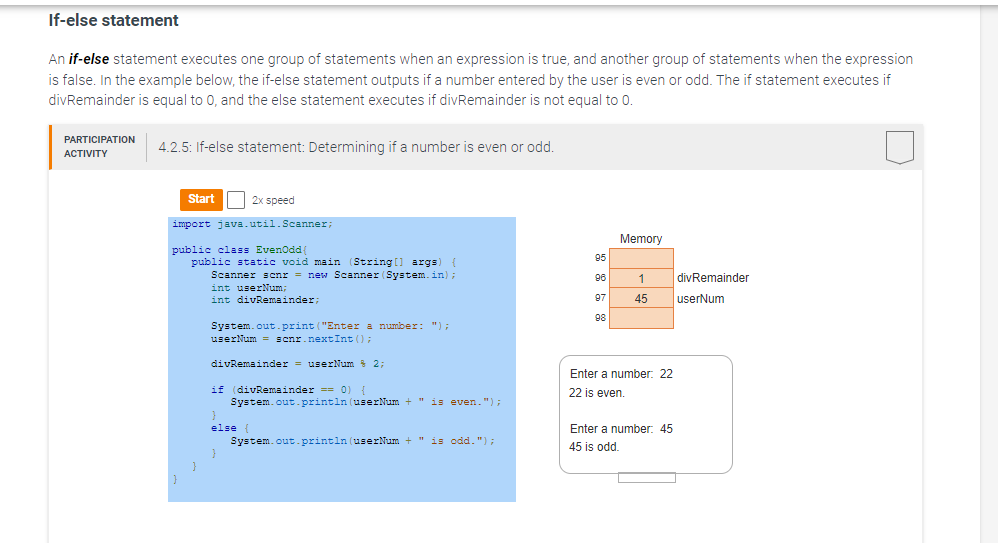Click the 'public static void main' code line
This screenshot has height=543, width=998.
coord(324,262)
